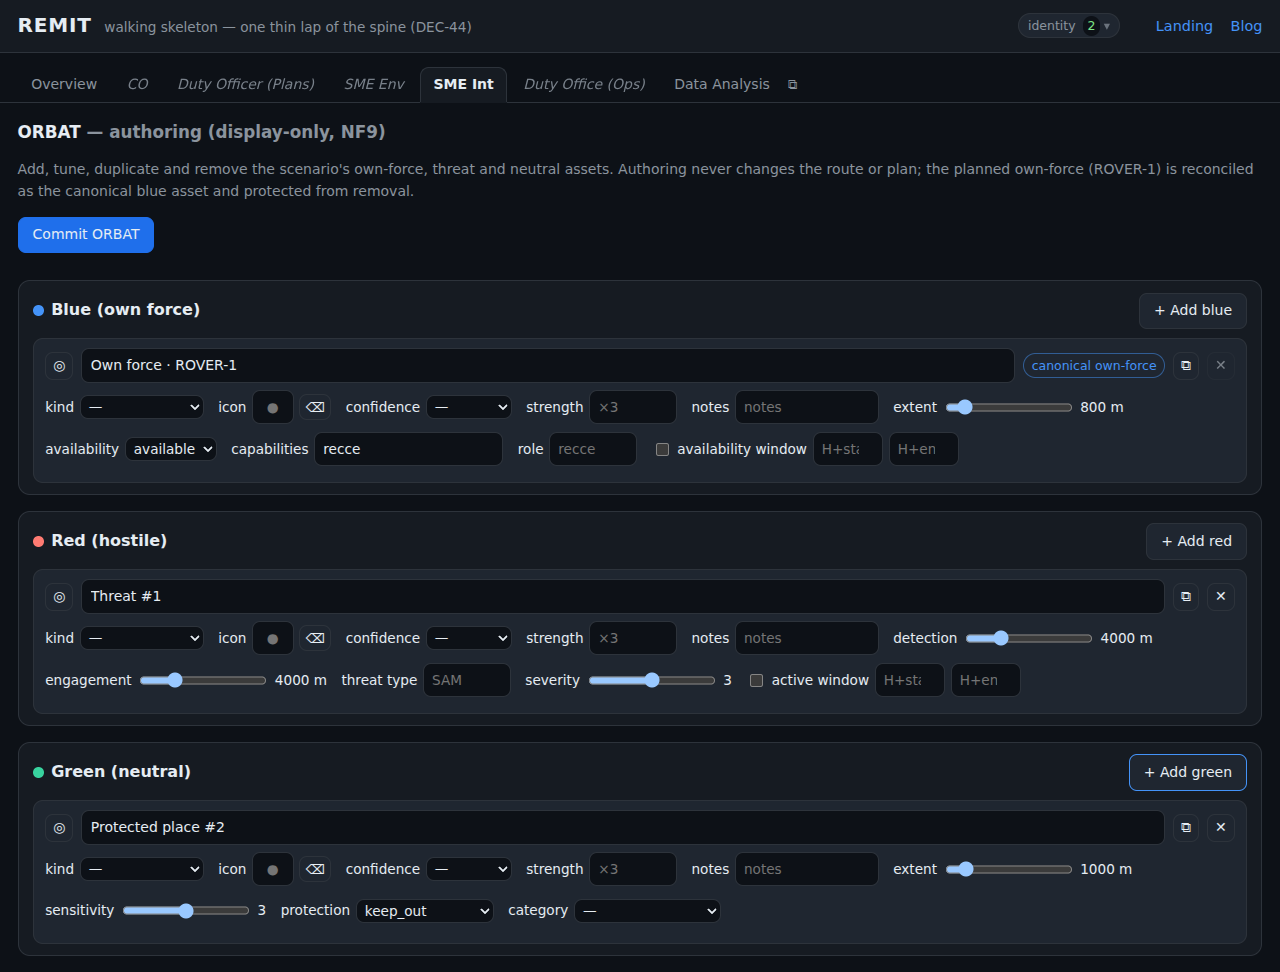The image size is (1280, 972).
Task: Open the Threat #1 confidence dropdown
Action: 469,639
